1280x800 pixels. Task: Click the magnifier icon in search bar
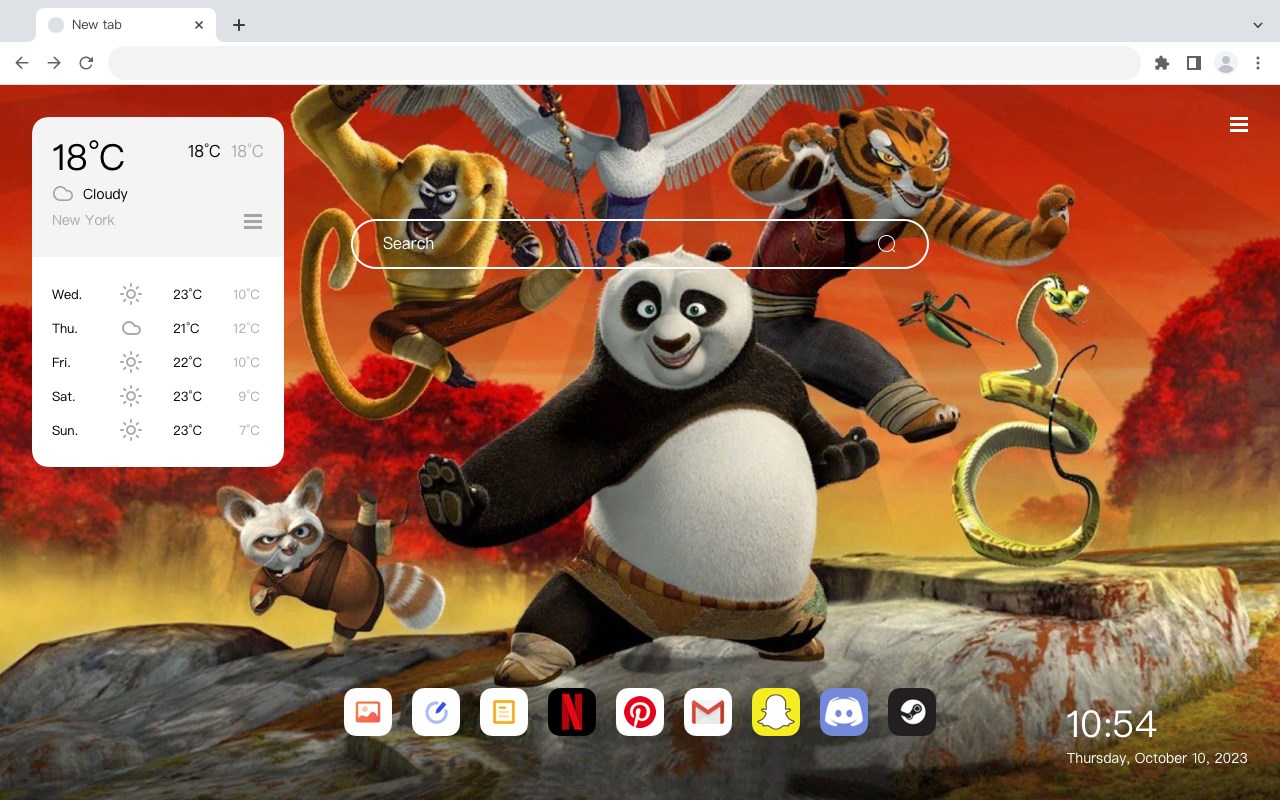pyautogui.click(x=887, y=244)
